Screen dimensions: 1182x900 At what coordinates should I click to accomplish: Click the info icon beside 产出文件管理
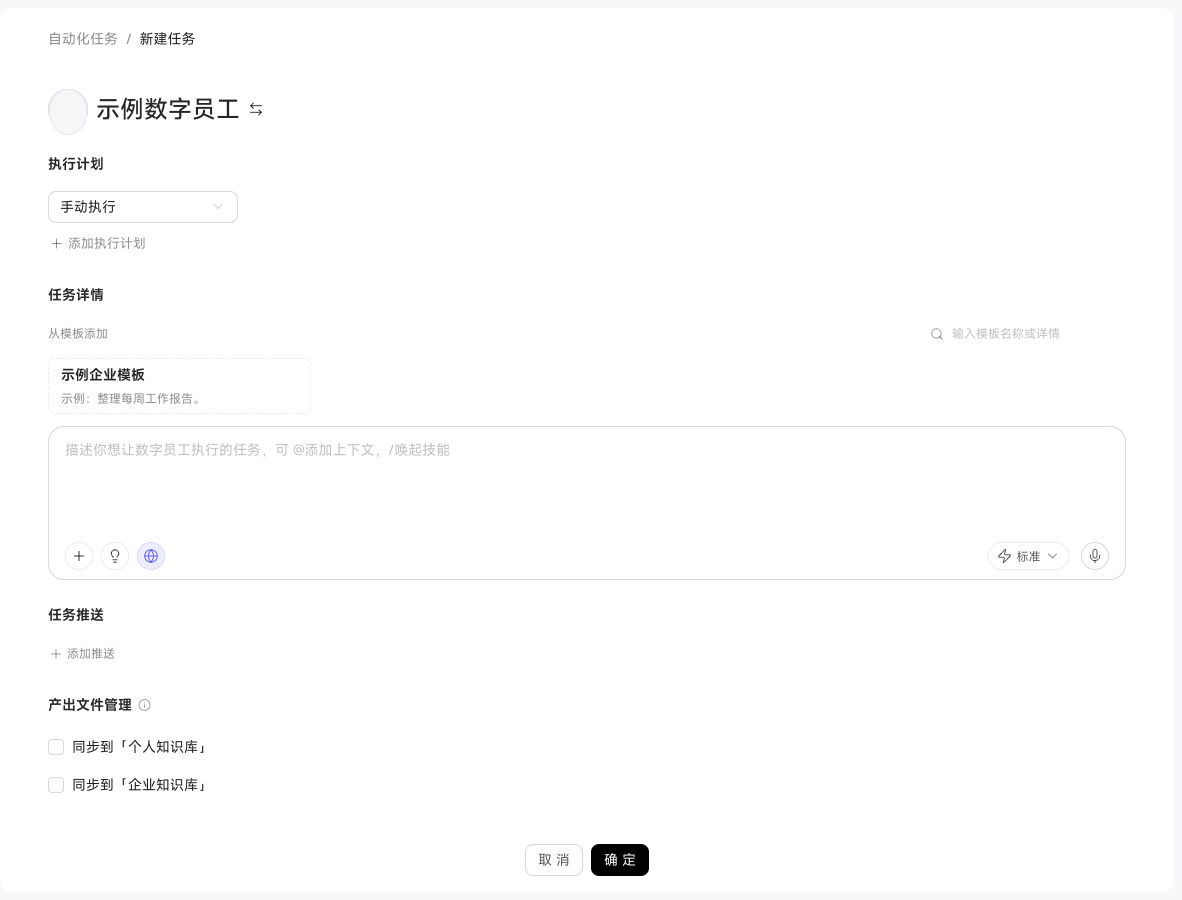(145, 705)
